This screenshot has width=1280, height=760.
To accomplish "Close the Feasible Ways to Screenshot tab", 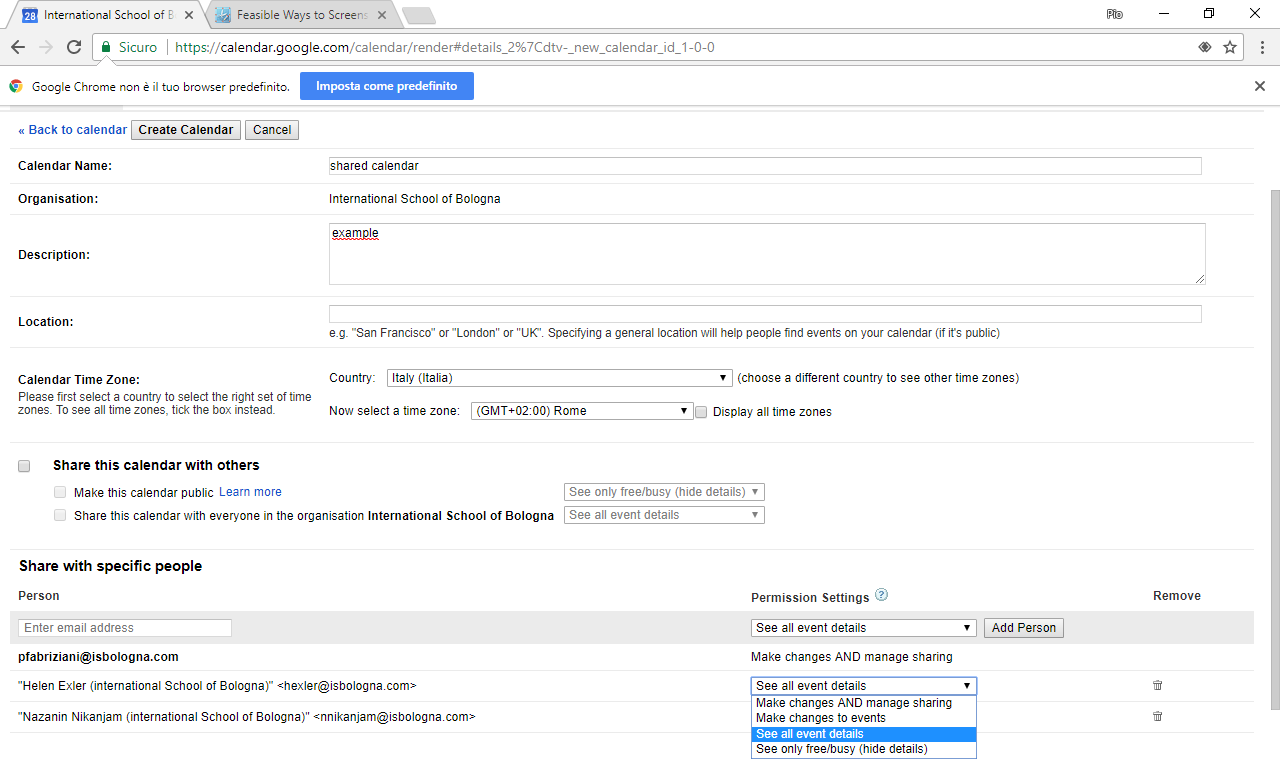I will pyautogui.click(x=382, y=15).
